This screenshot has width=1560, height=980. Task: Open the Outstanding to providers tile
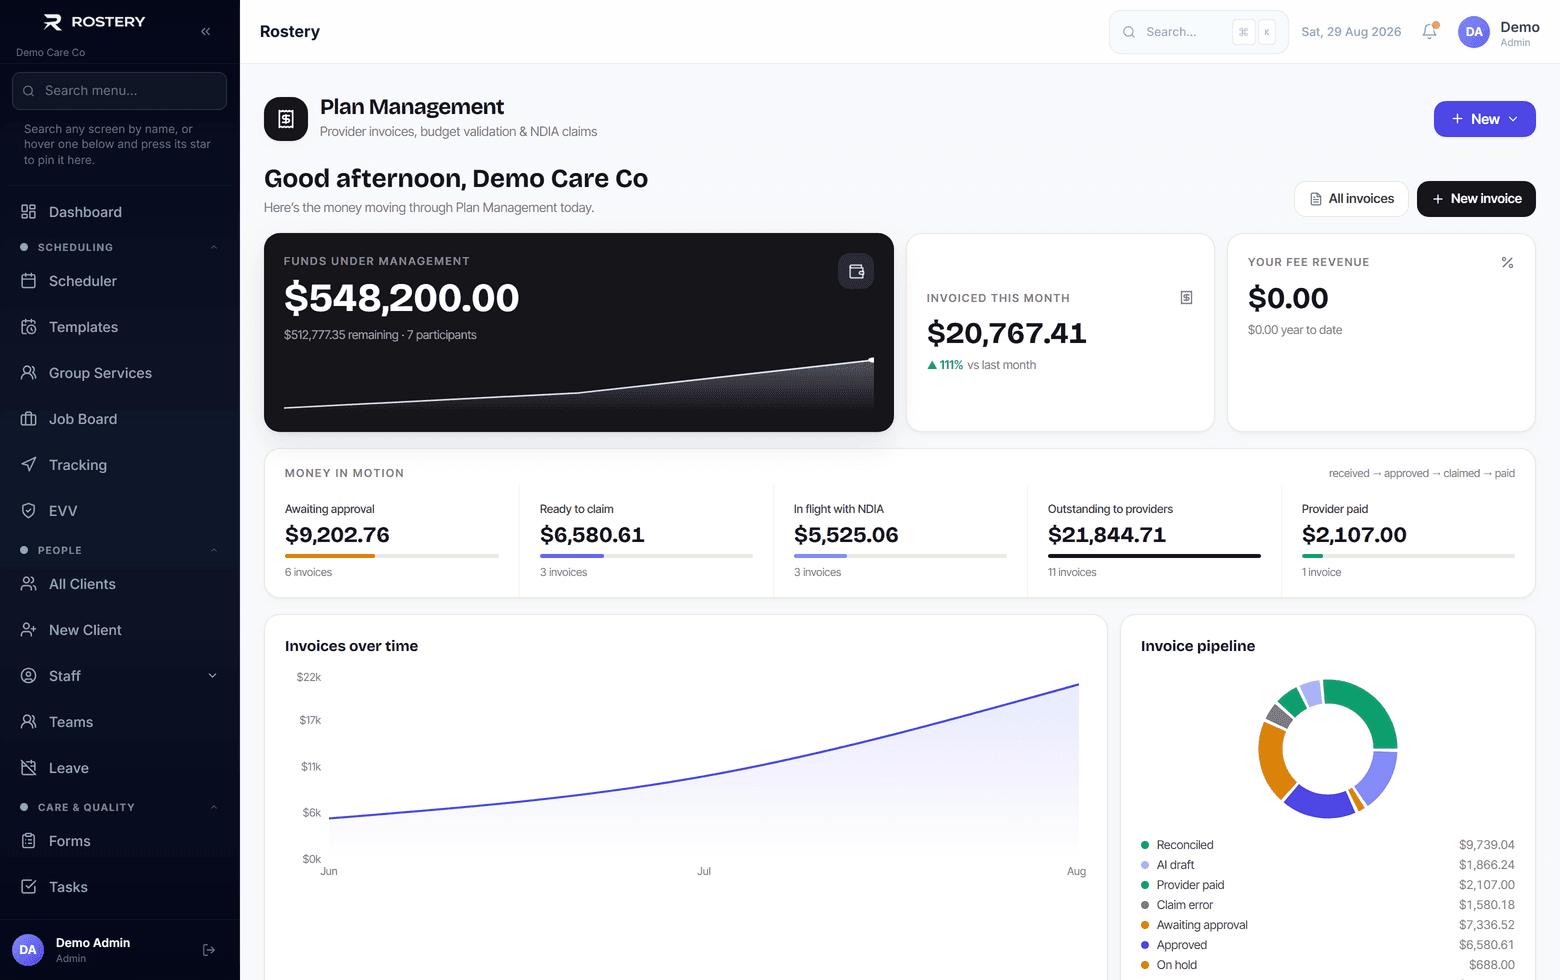(x=1154, y=541)
